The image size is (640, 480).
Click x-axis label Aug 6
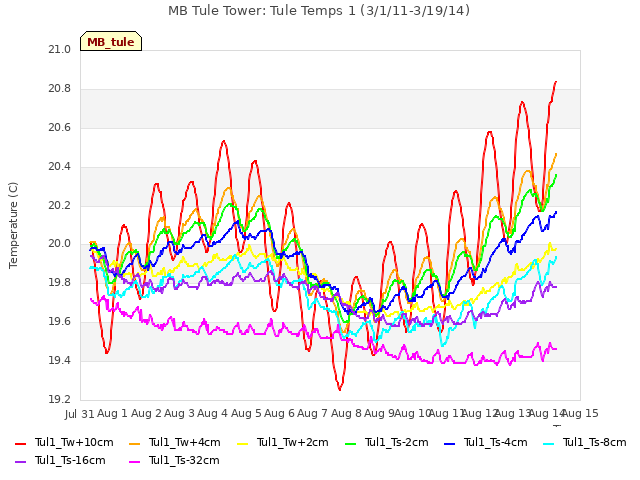tap(280, 413)
